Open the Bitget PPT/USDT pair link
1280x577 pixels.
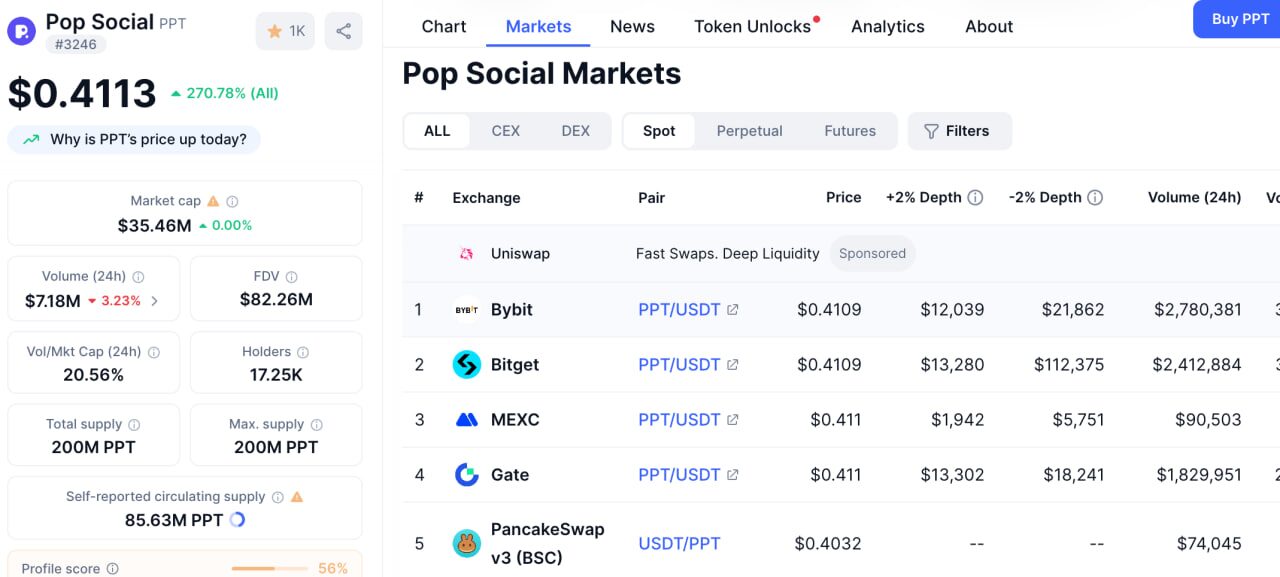[x=679, y=365]
